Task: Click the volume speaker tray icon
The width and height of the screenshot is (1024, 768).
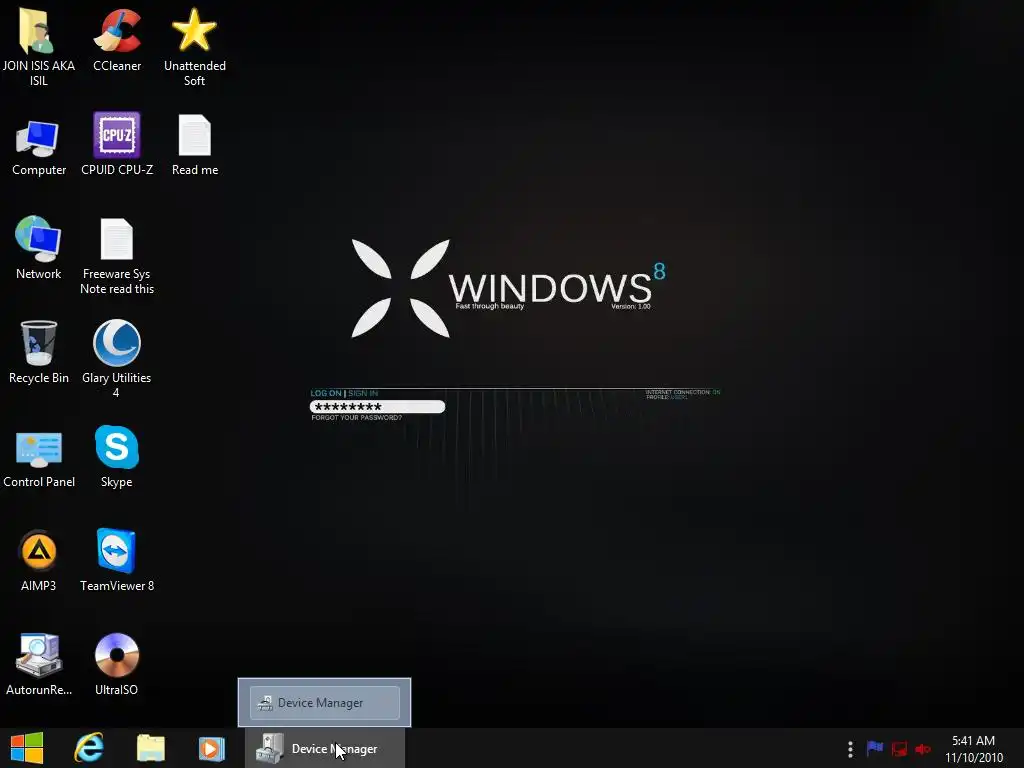Action: click(923, 749)
